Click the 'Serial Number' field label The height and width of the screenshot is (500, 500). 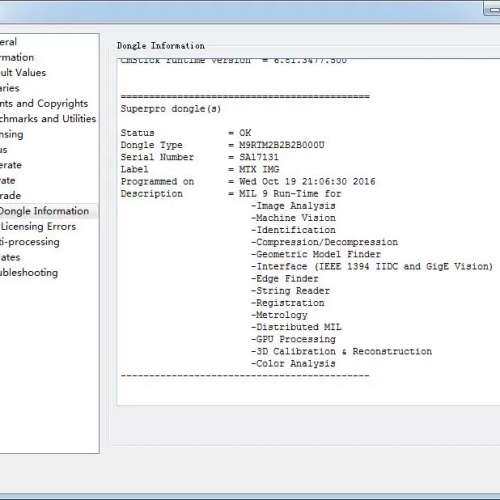(157, 157)
